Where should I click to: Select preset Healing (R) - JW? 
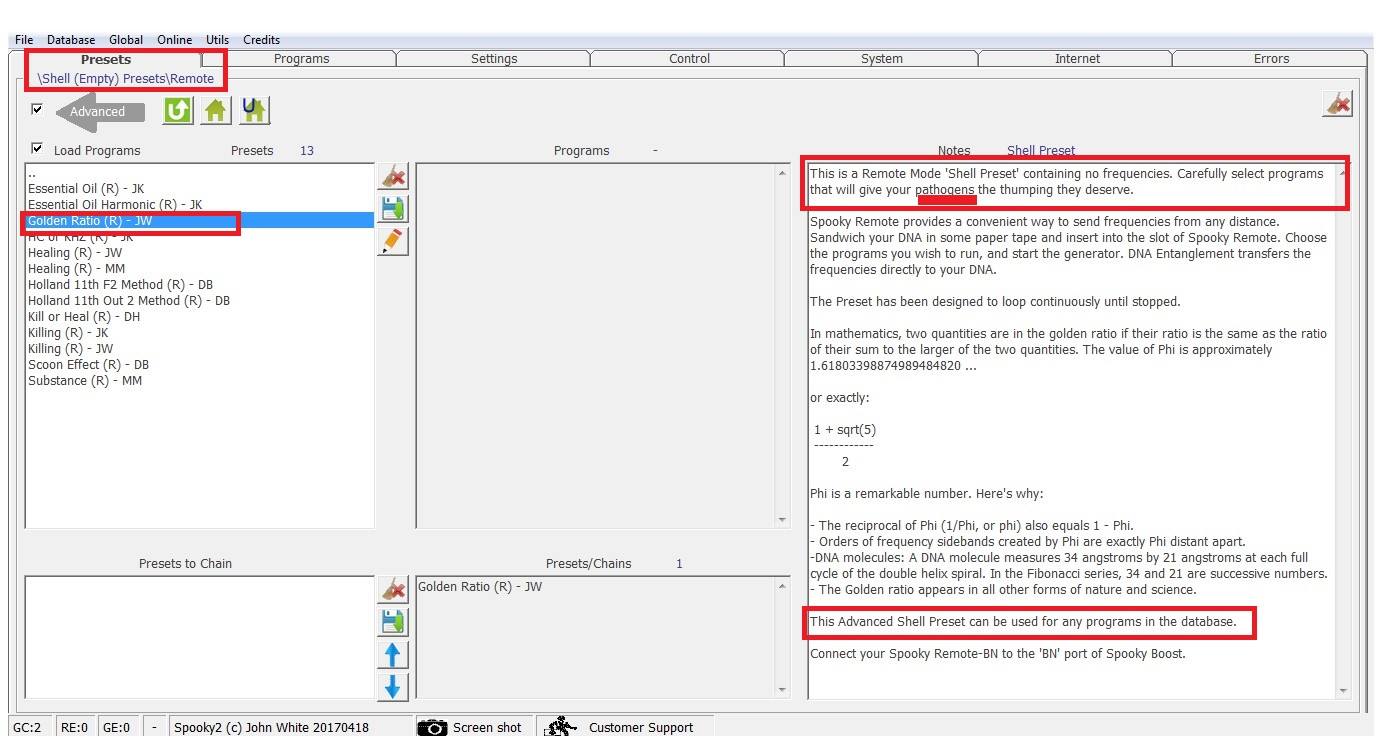point(200,252)
